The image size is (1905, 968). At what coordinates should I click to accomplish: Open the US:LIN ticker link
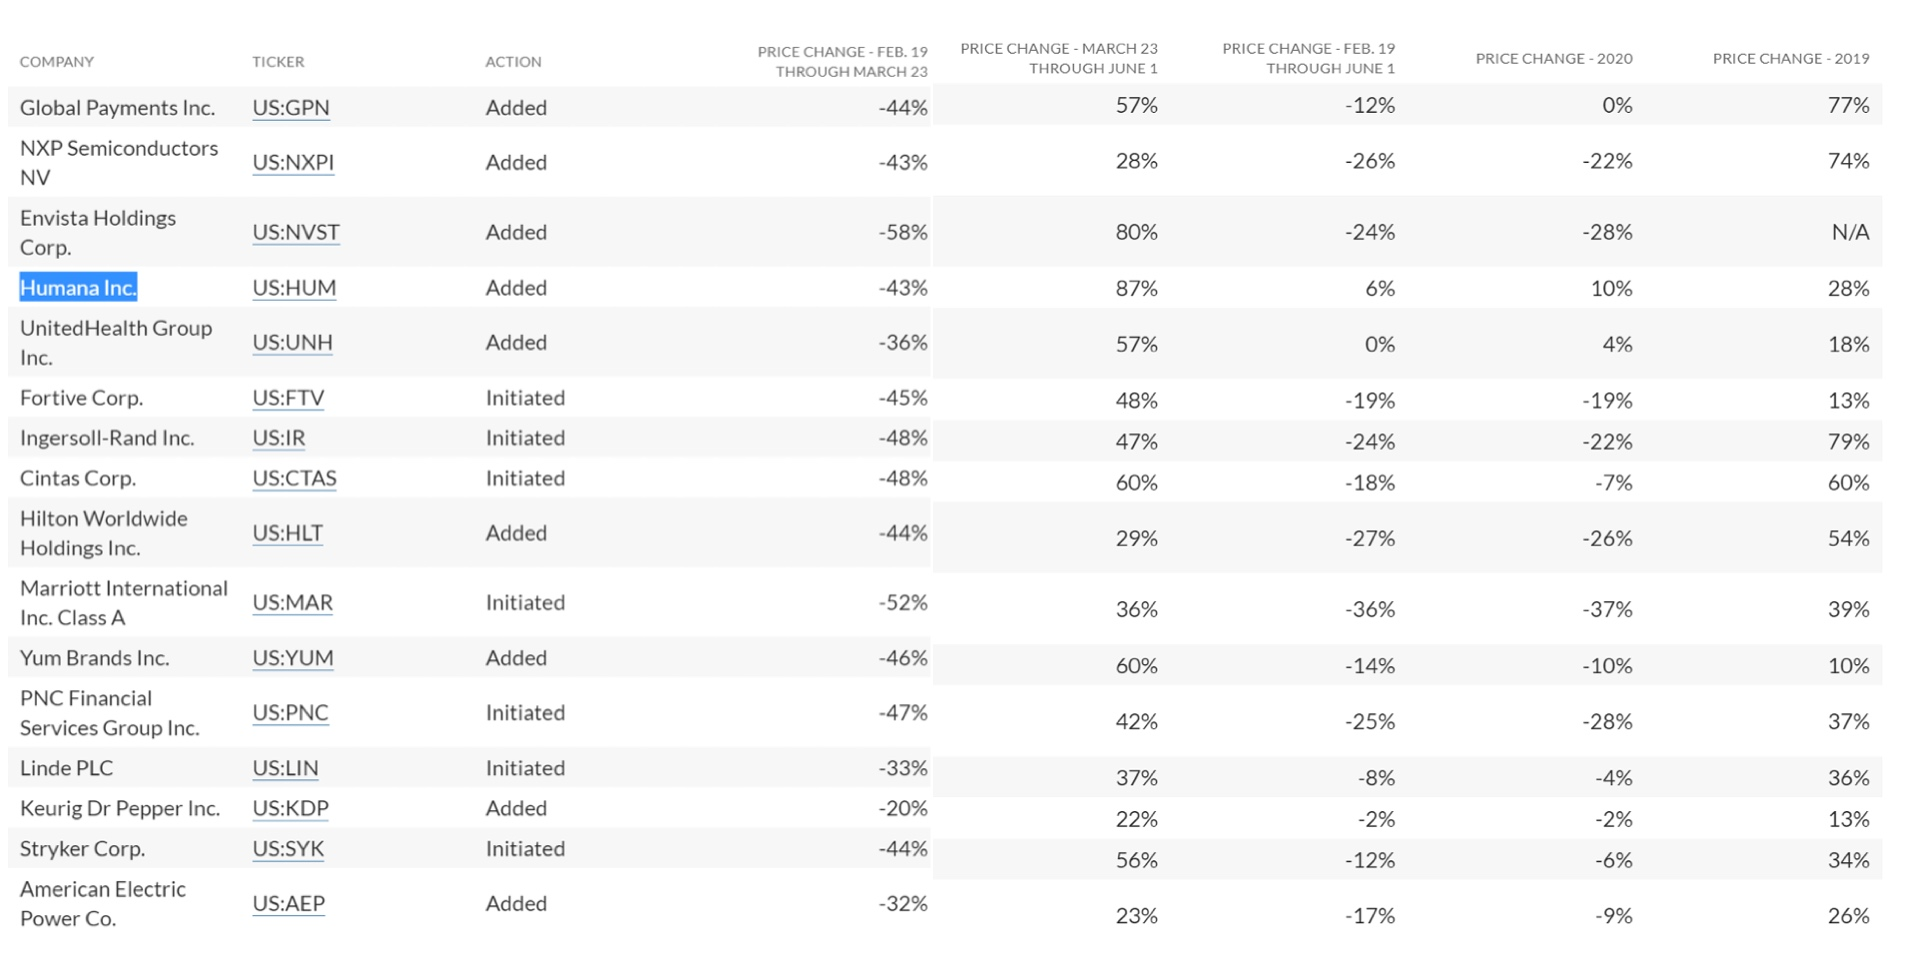pyautogui.click(x=285, y=768)
